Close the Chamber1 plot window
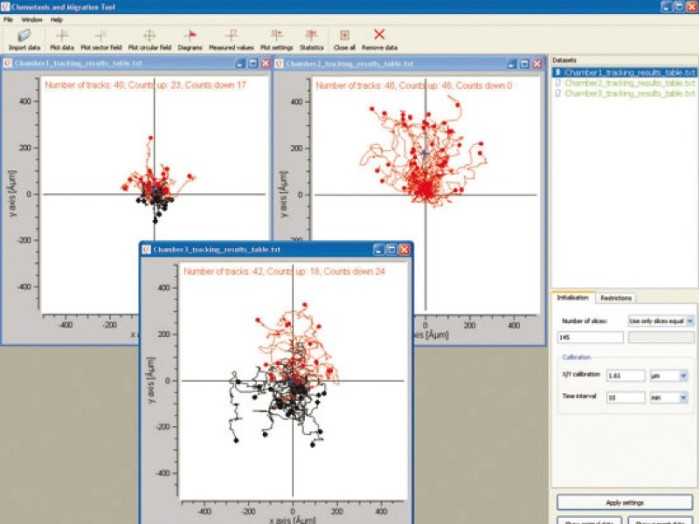The image size is (700, 524). (x=266, y=63)
